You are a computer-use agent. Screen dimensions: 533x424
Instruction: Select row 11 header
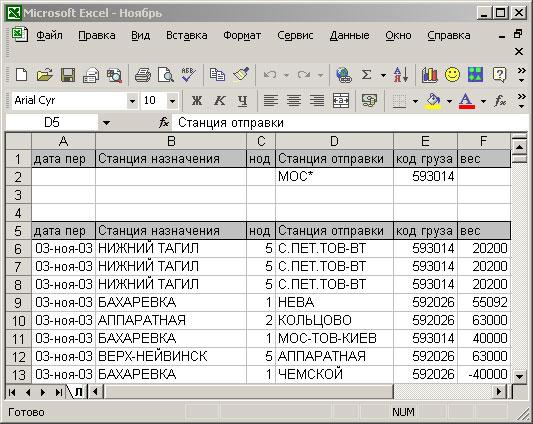[x=18, y=339]
